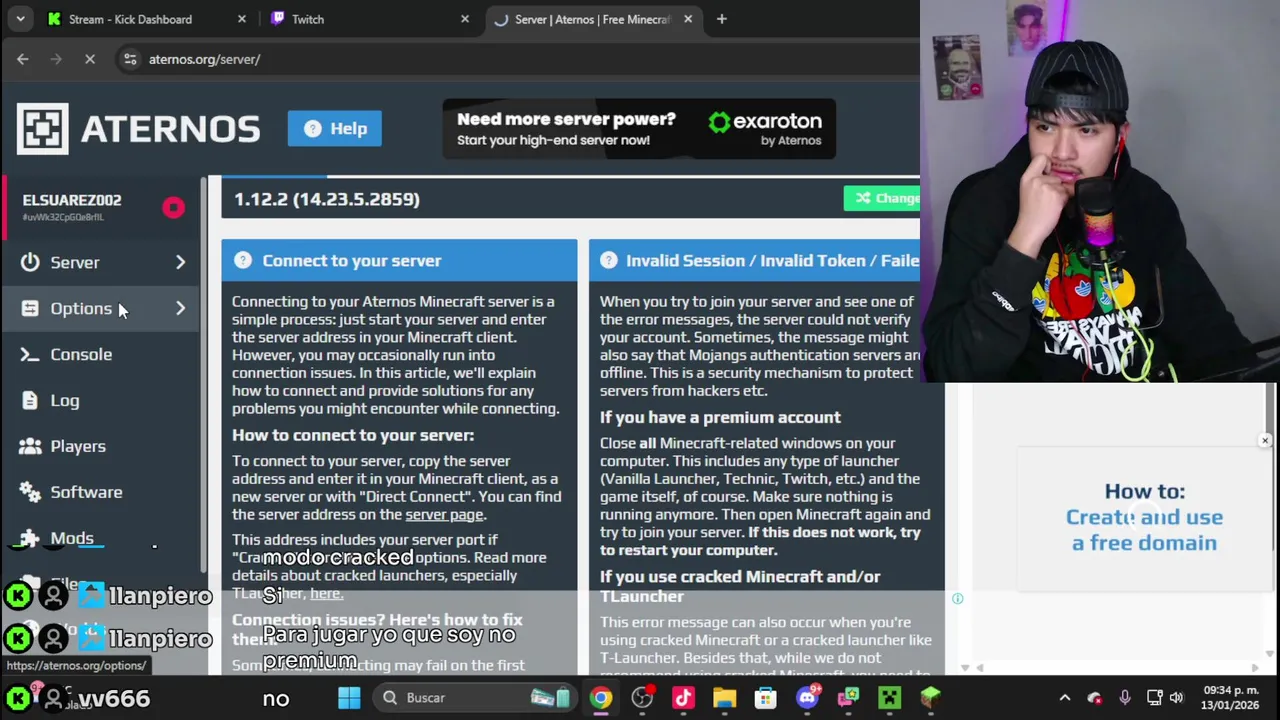Screen dimensions: 1280x720
Task: Open the How to create a free domain ad
Action: tap(1144, 517)
